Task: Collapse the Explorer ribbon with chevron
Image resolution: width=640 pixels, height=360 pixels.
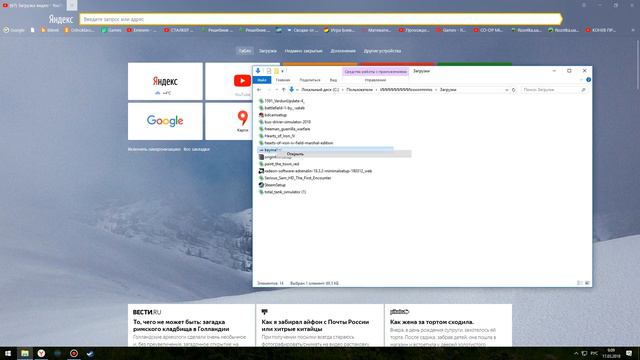Action: coord(581,80)
